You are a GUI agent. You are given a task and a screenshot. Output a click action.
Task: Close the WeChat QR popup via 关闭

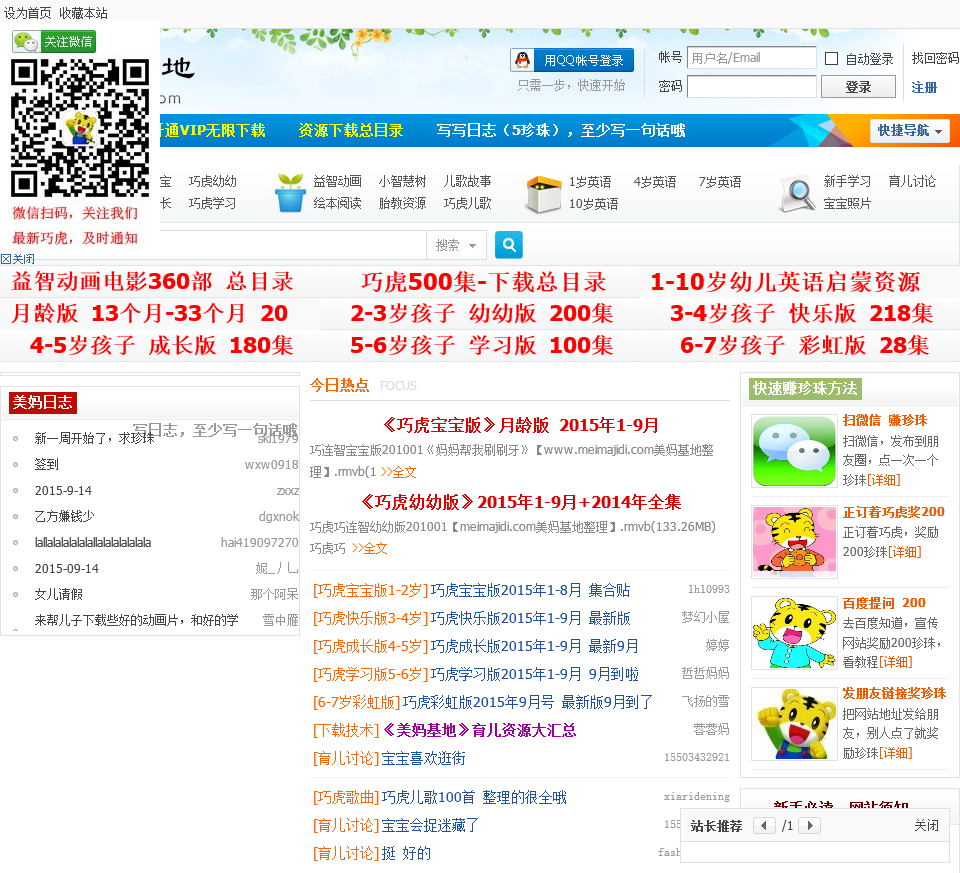18,258
